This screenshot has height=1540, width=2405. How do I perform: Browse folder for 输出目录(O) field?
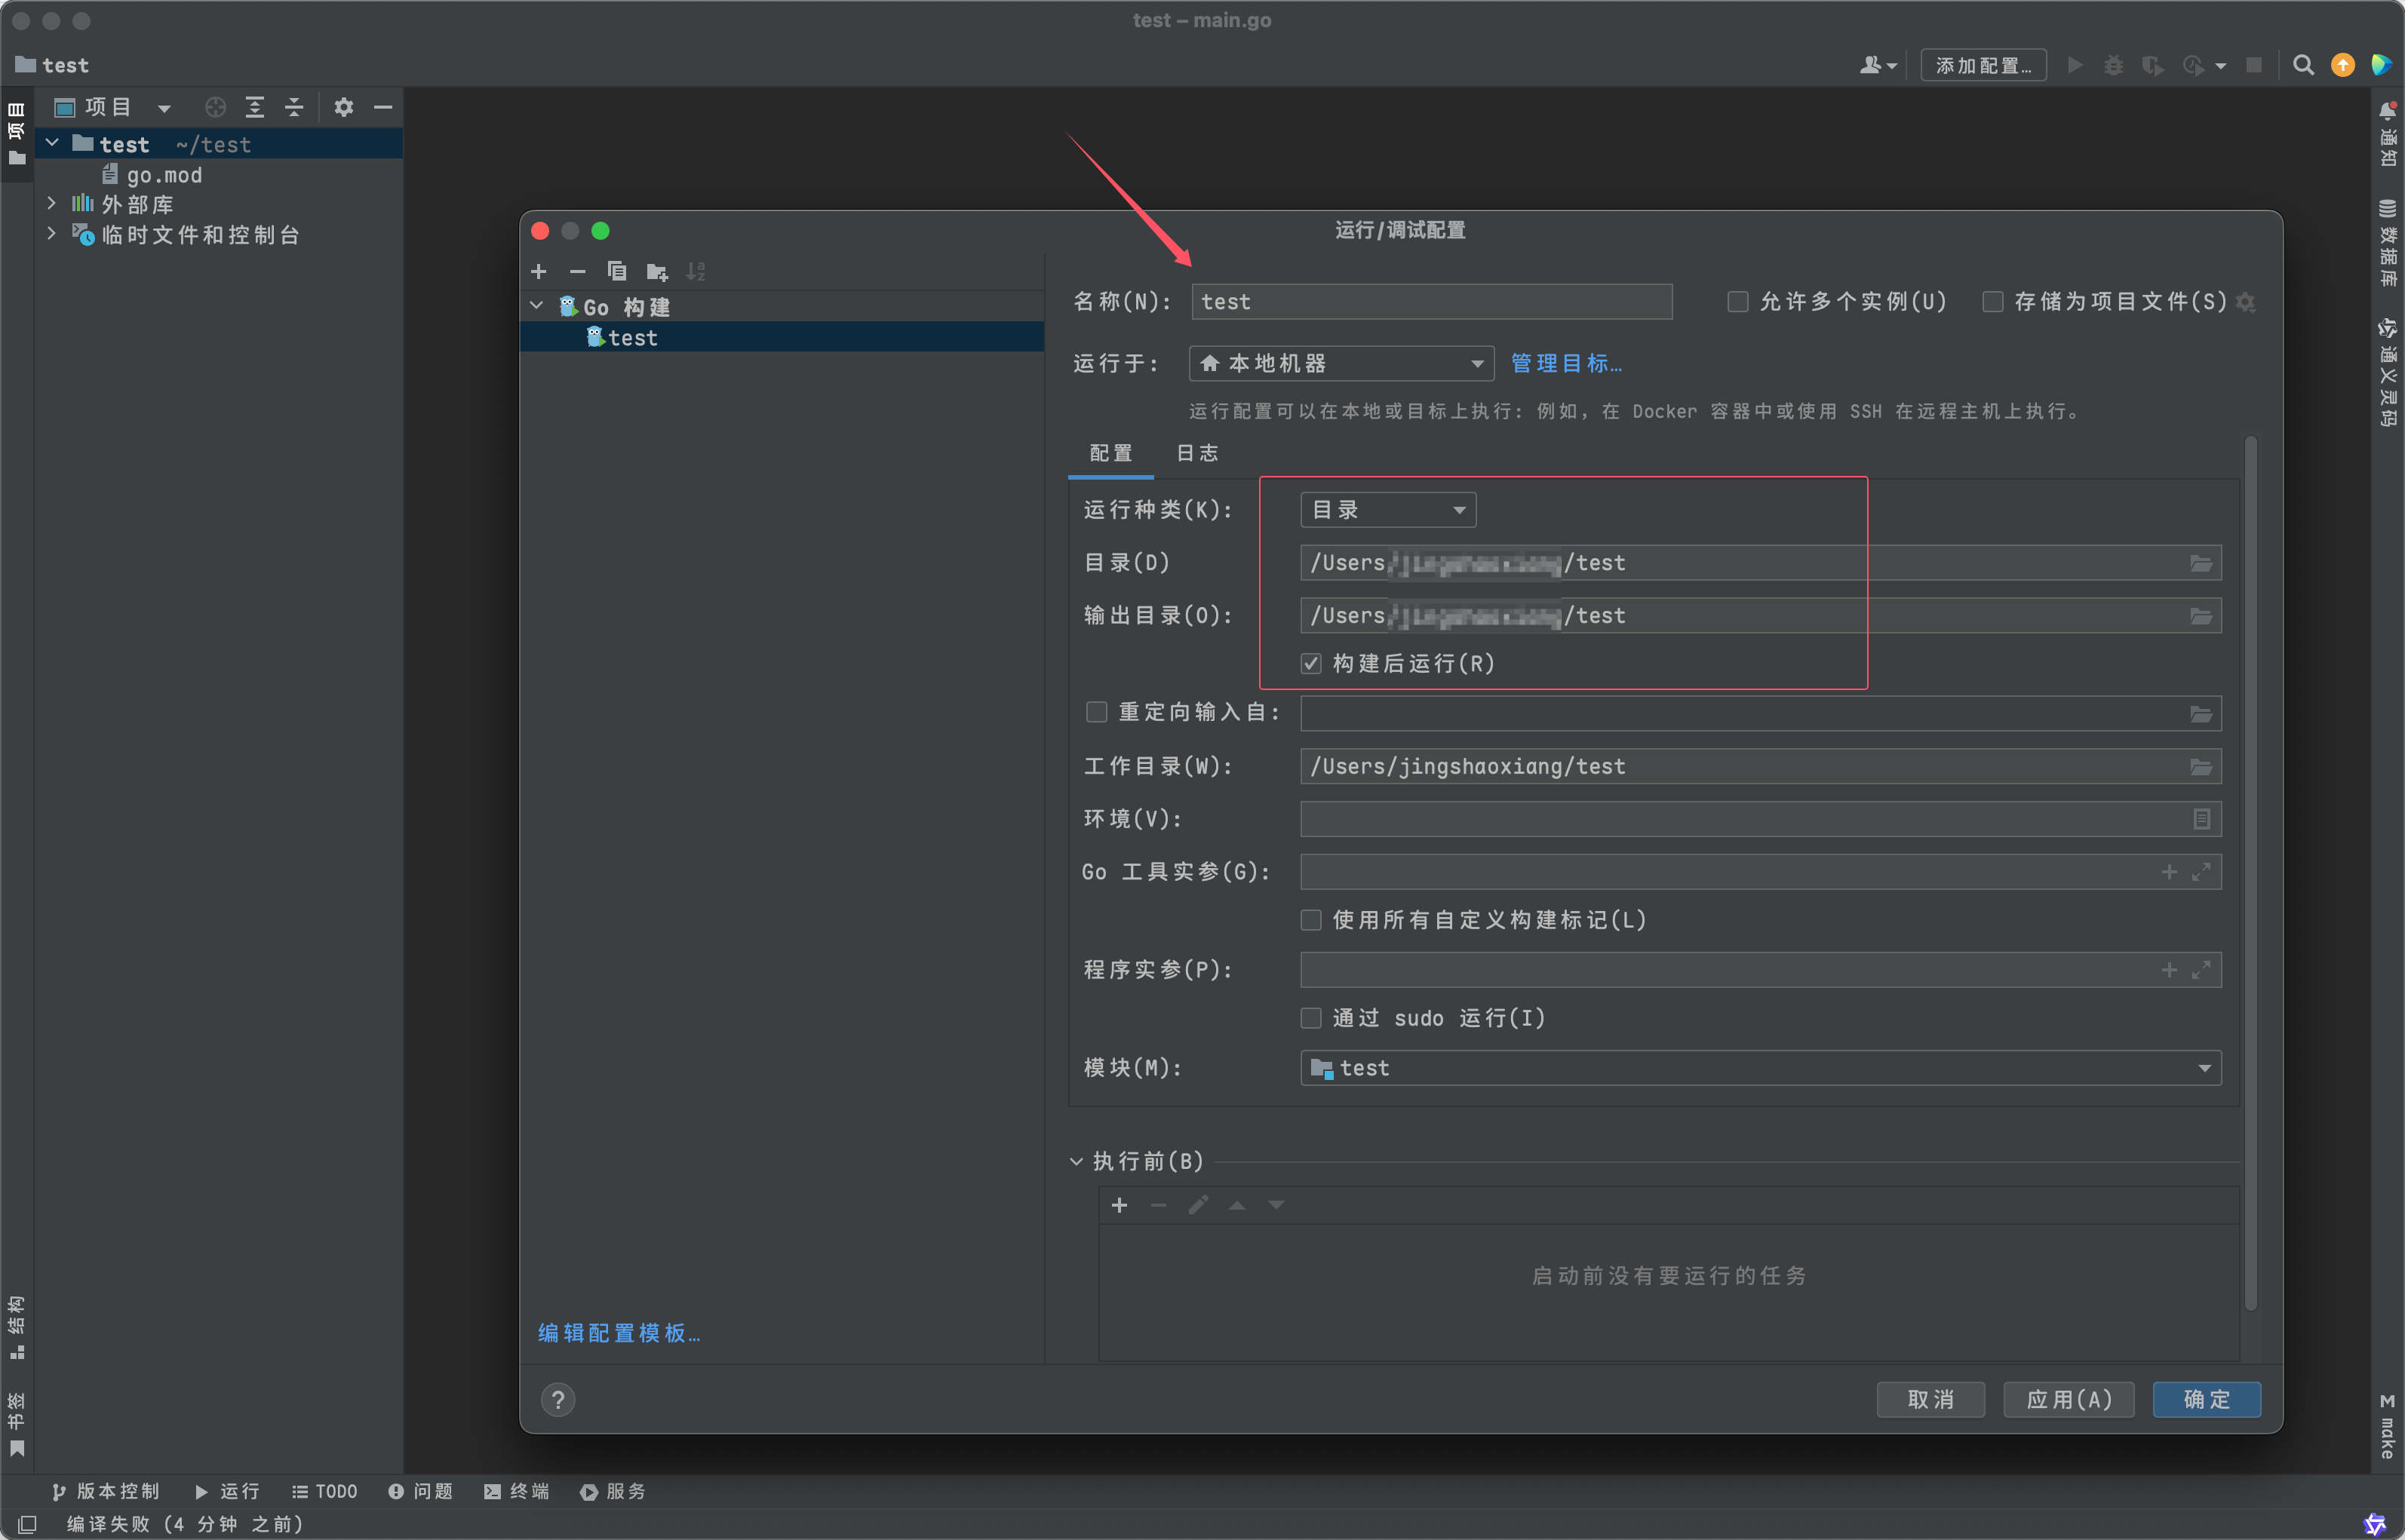[x=2201, y=616]
